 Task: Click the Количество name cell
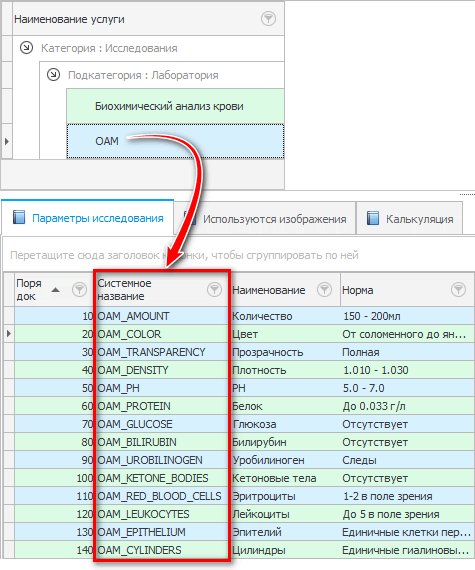[x=286, y=316]
